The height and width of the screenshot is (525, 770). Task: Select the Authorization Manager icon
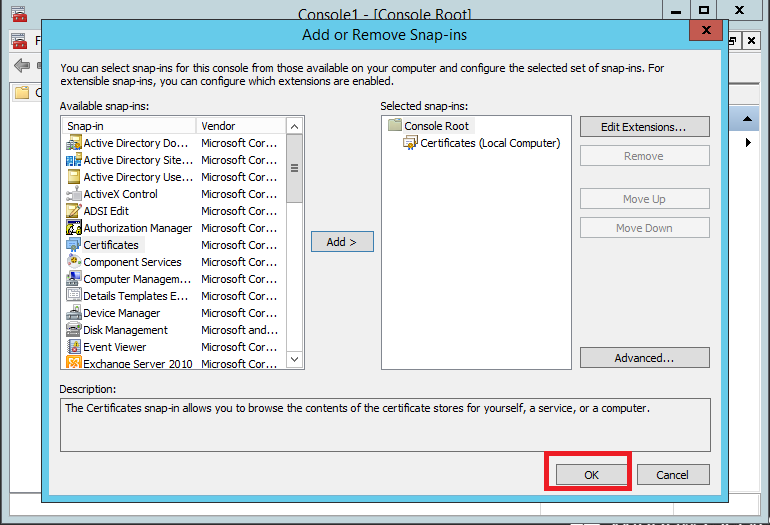pos(73,228)
